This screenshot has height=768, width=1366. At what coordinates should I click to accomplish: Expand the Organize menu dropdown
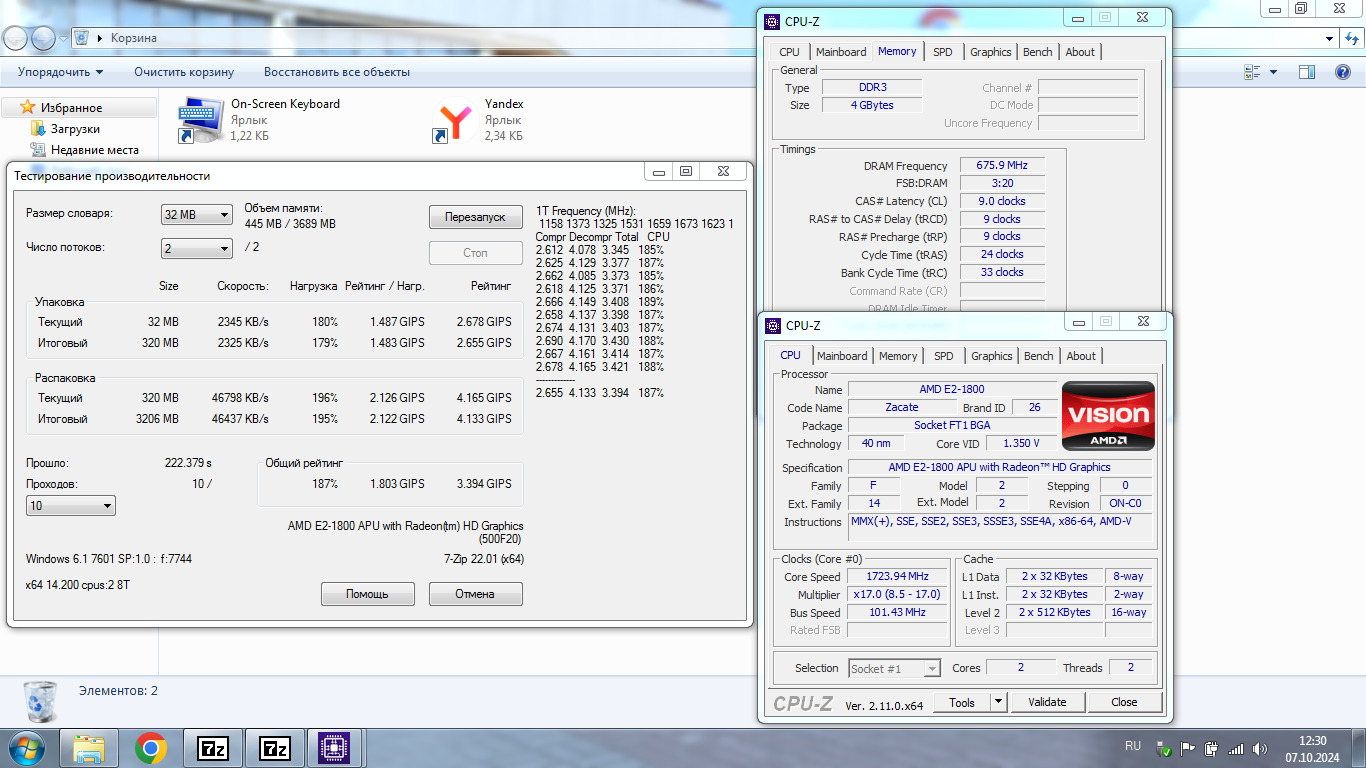point(61,72)
